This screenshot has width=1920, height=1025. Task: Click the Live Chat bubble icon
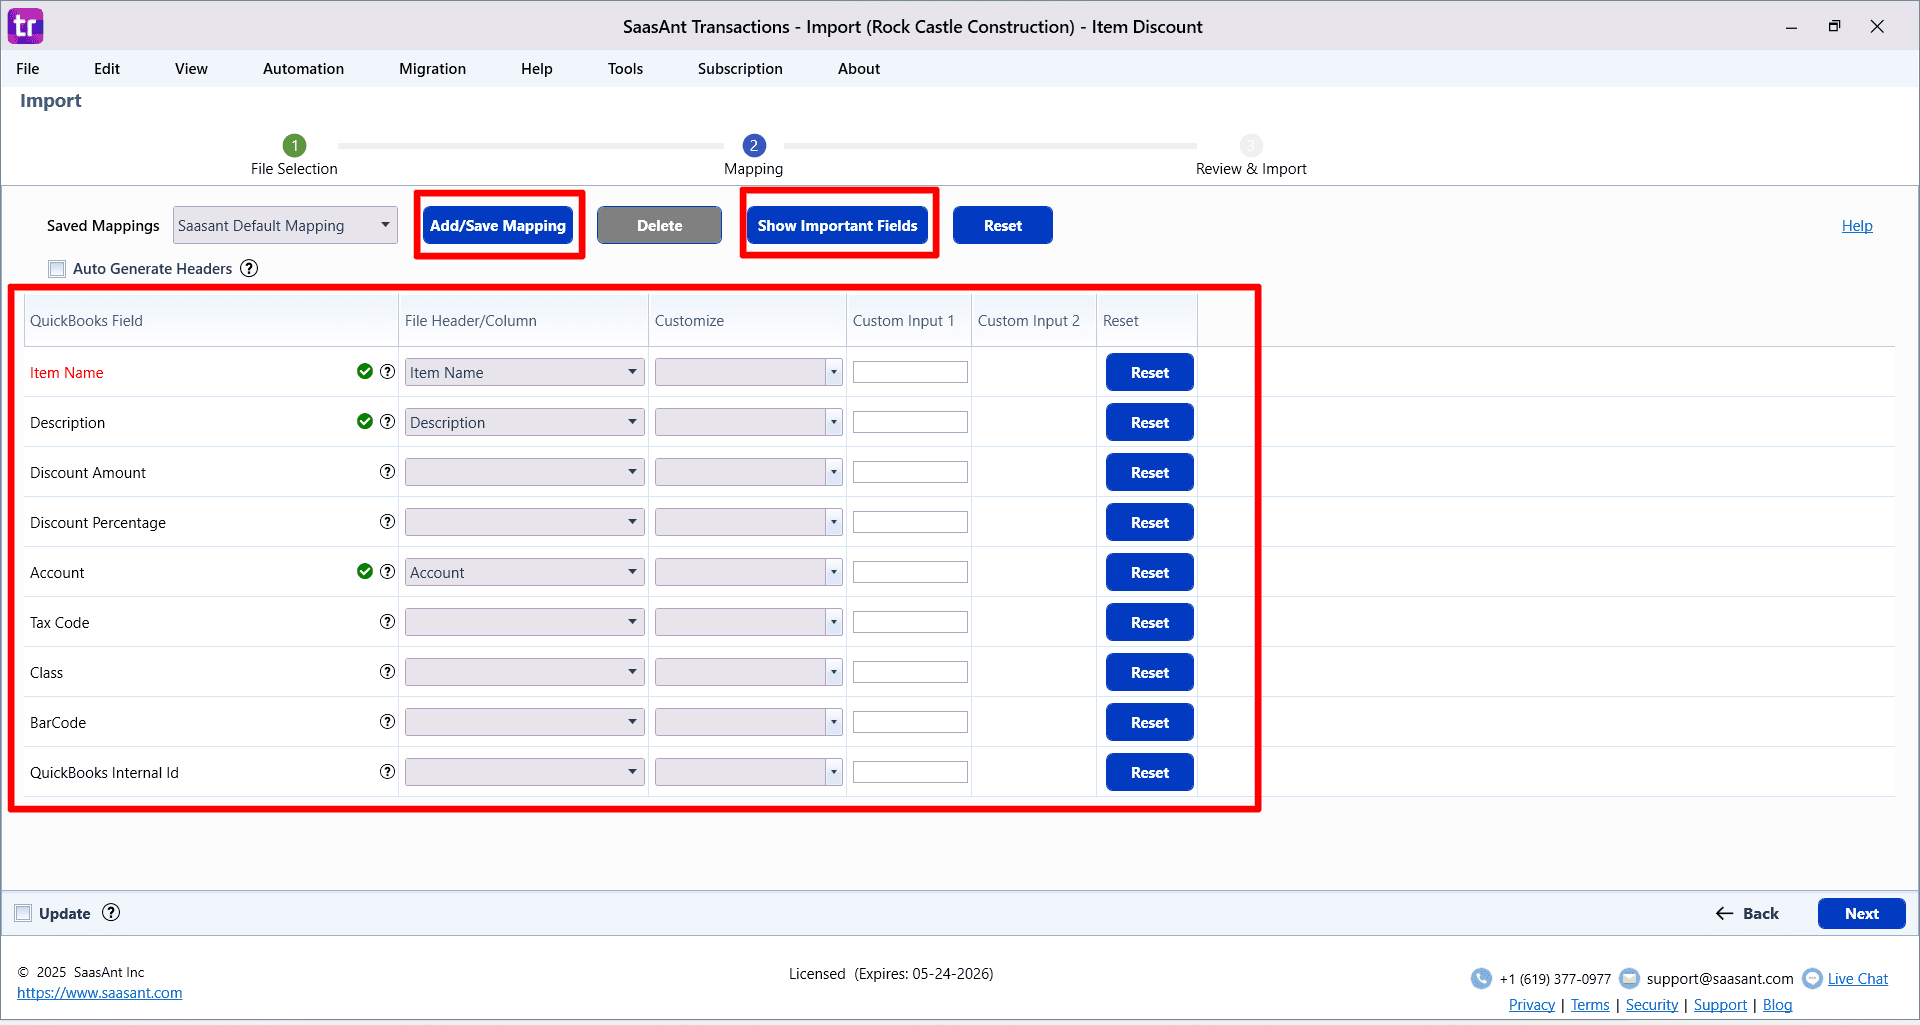(1812, 978)
